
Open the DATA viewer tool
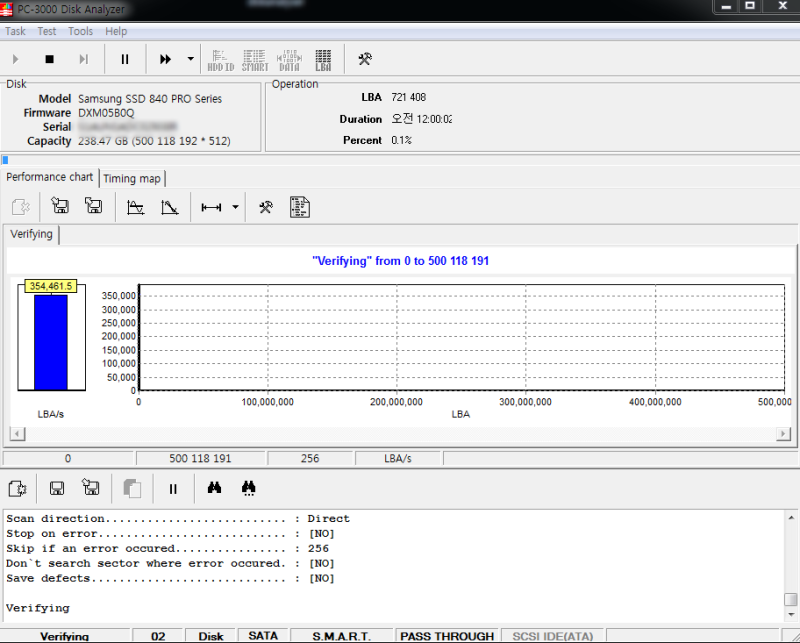point(289,60)
